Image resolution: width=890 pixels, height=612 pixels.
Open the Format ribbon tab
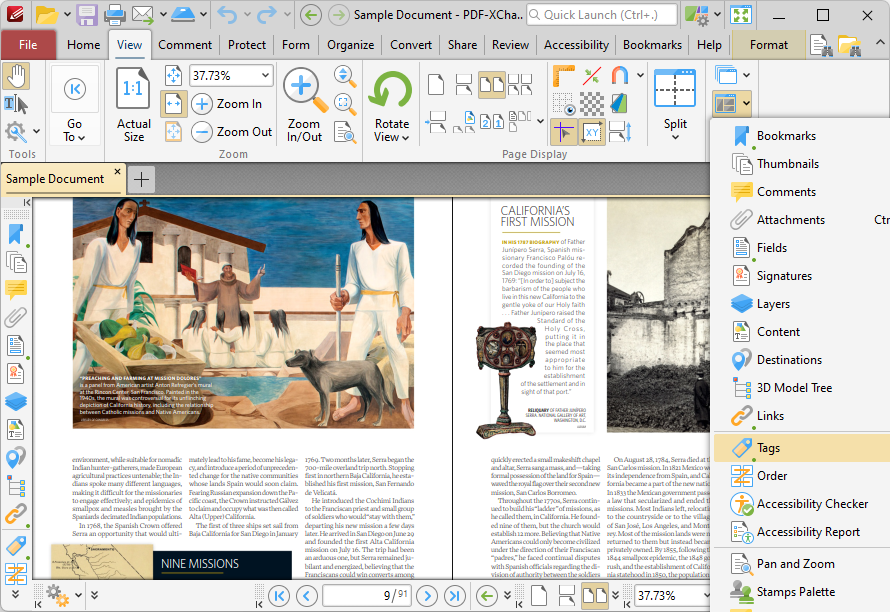769,45
